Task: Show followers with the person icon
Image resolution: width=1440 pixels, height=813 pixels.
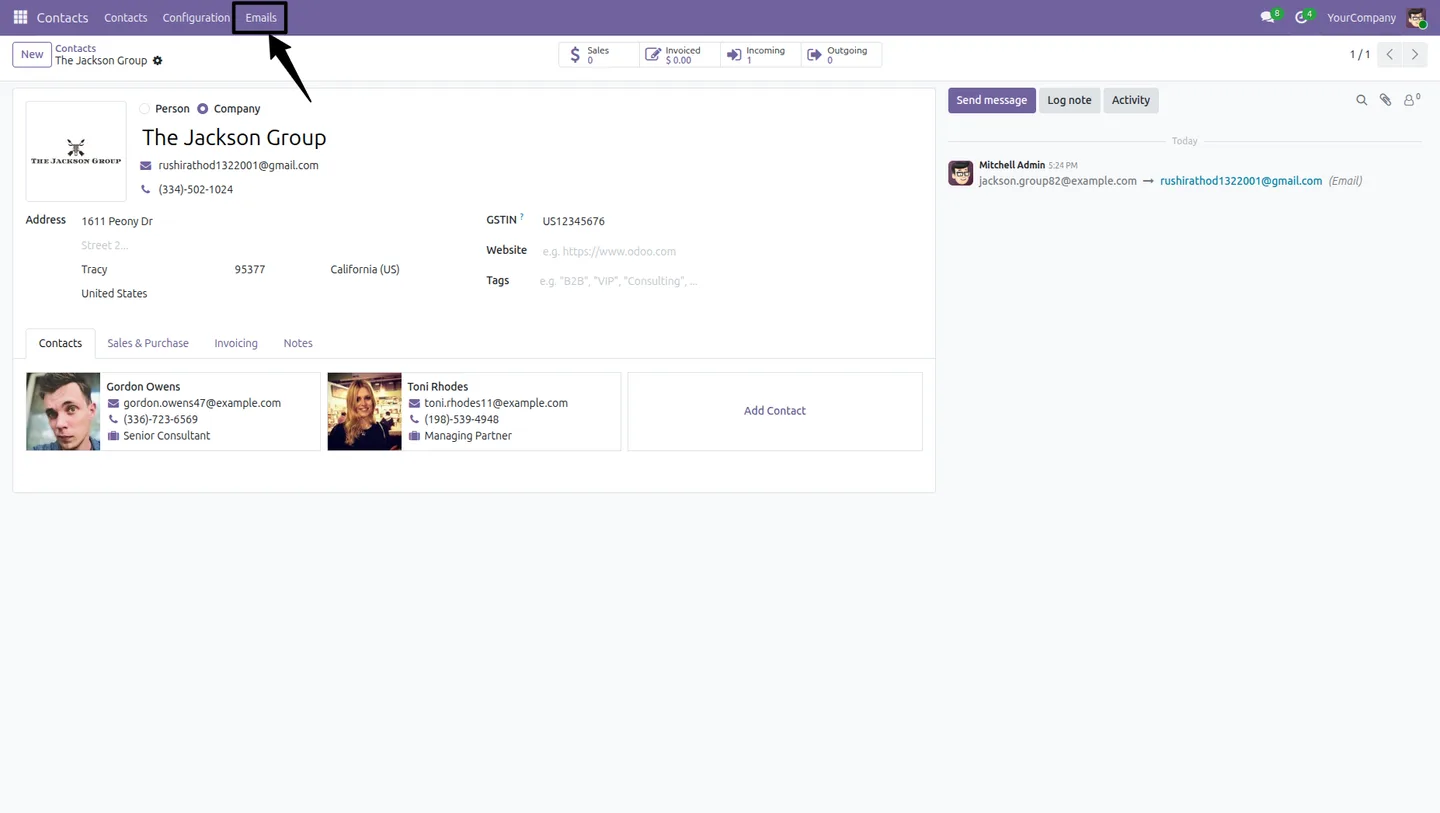Action: [x=1411, y=100]
